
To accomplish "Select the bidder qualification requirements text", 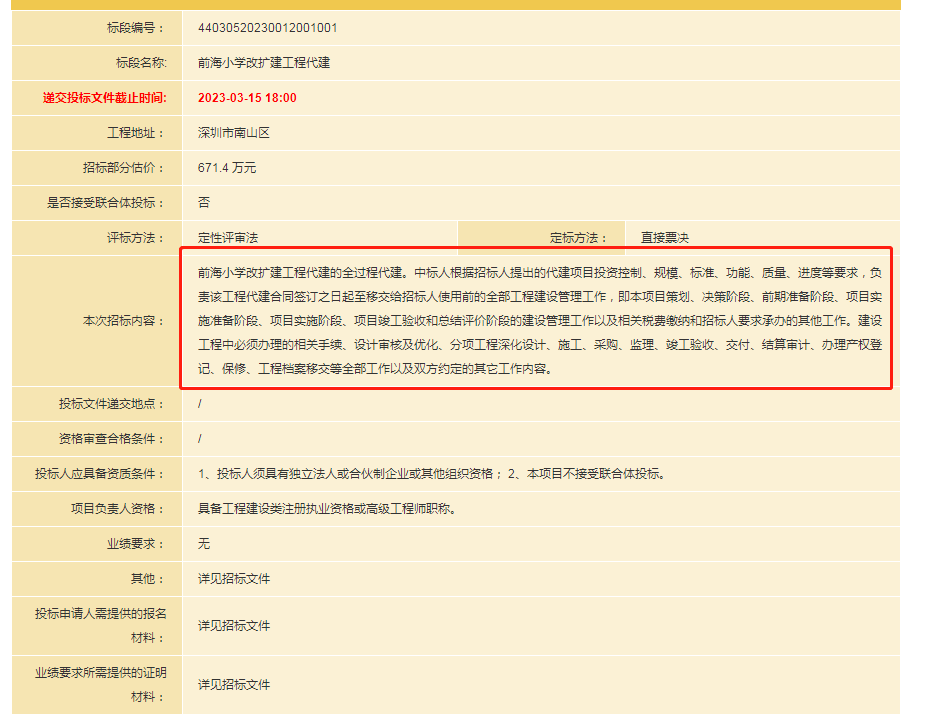I will coord(431,474).
